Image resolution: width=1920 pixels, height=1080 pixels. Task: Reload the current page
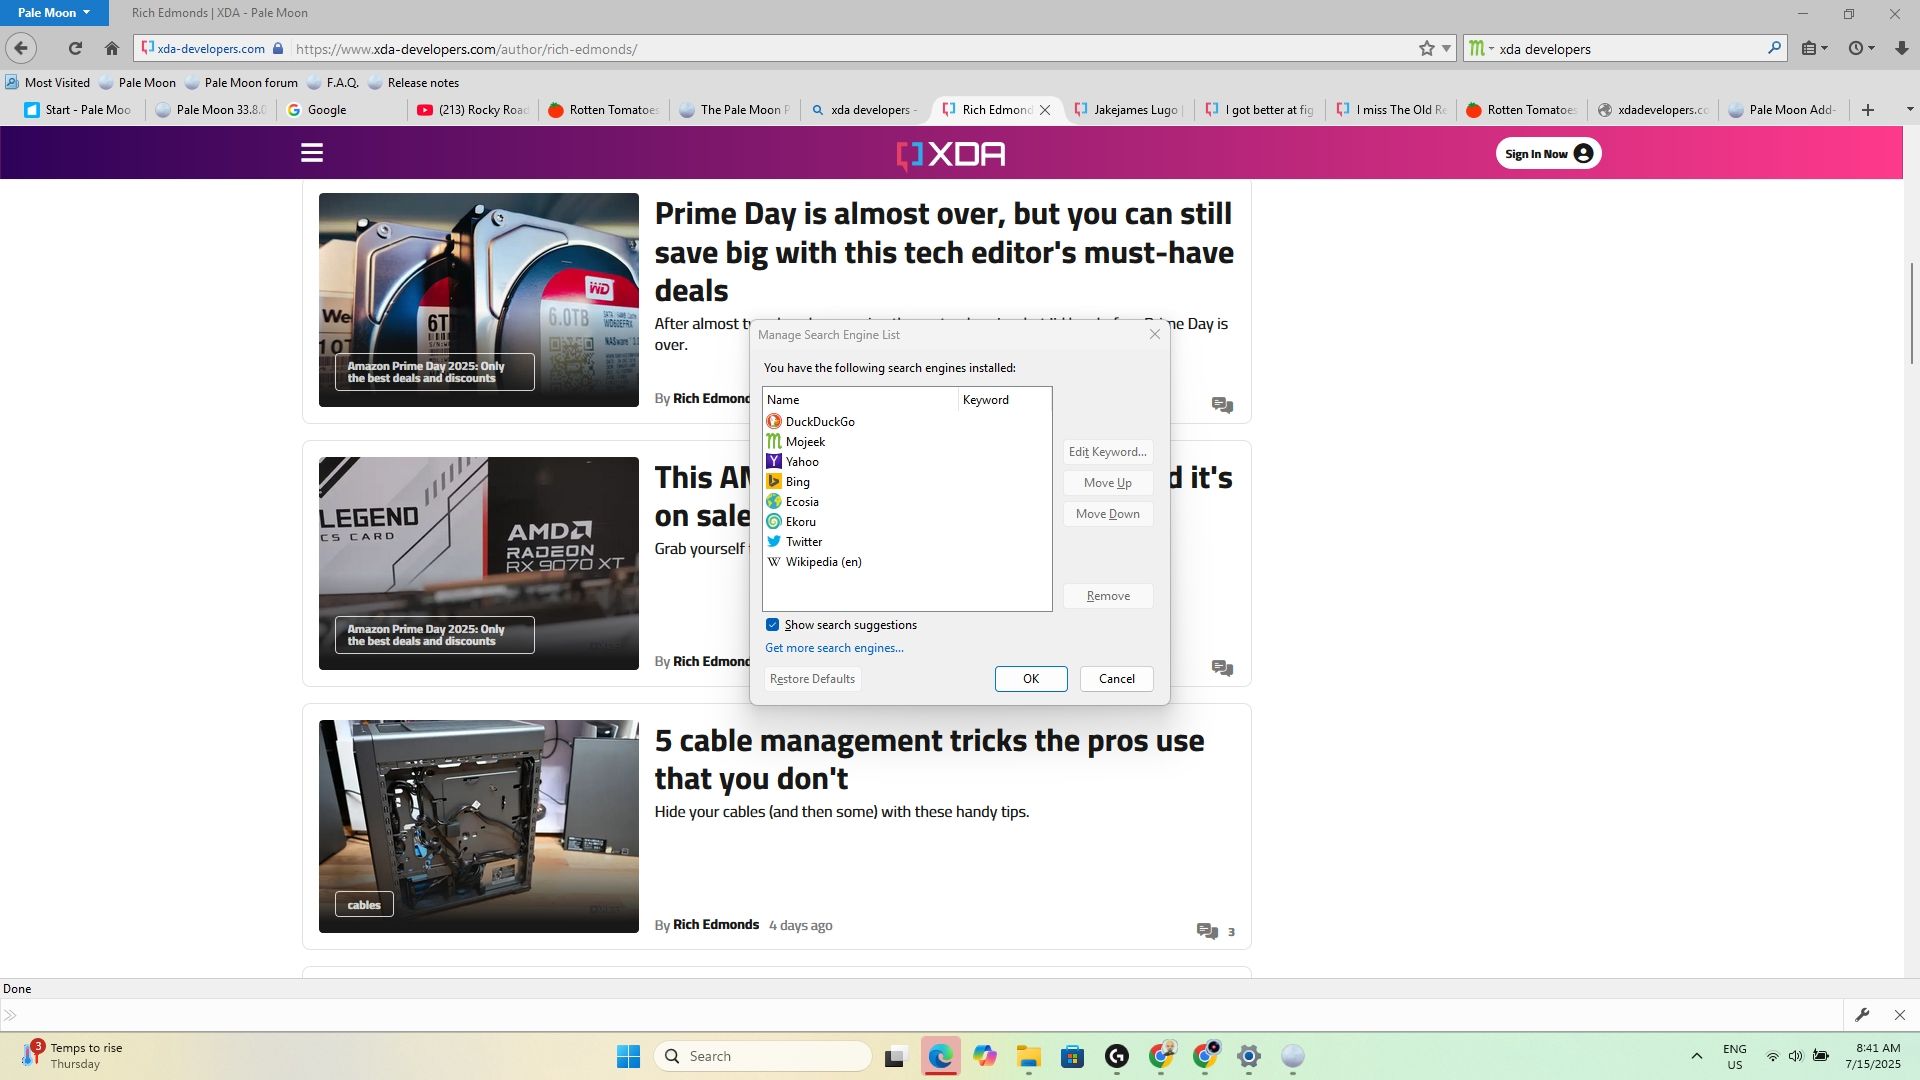pyautogui.click(x=75, y=48)
